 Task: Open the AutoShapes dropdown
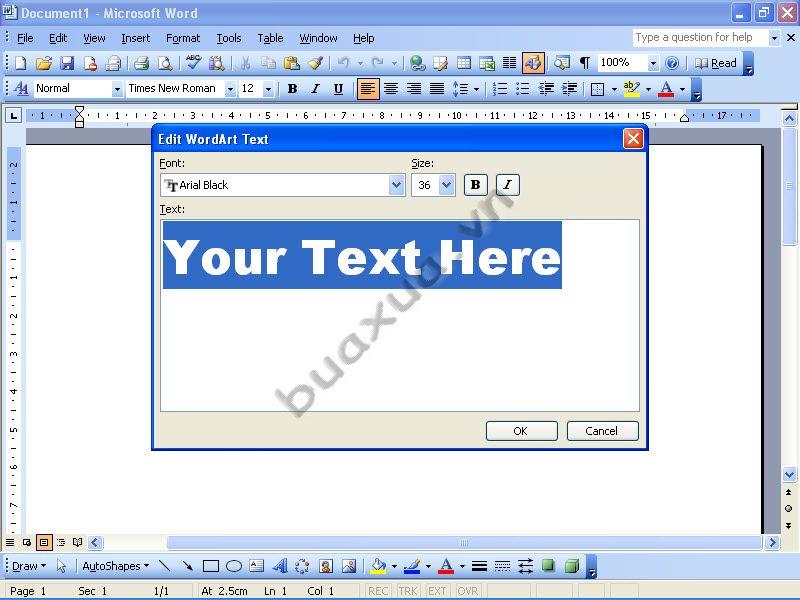coord(116,566)
